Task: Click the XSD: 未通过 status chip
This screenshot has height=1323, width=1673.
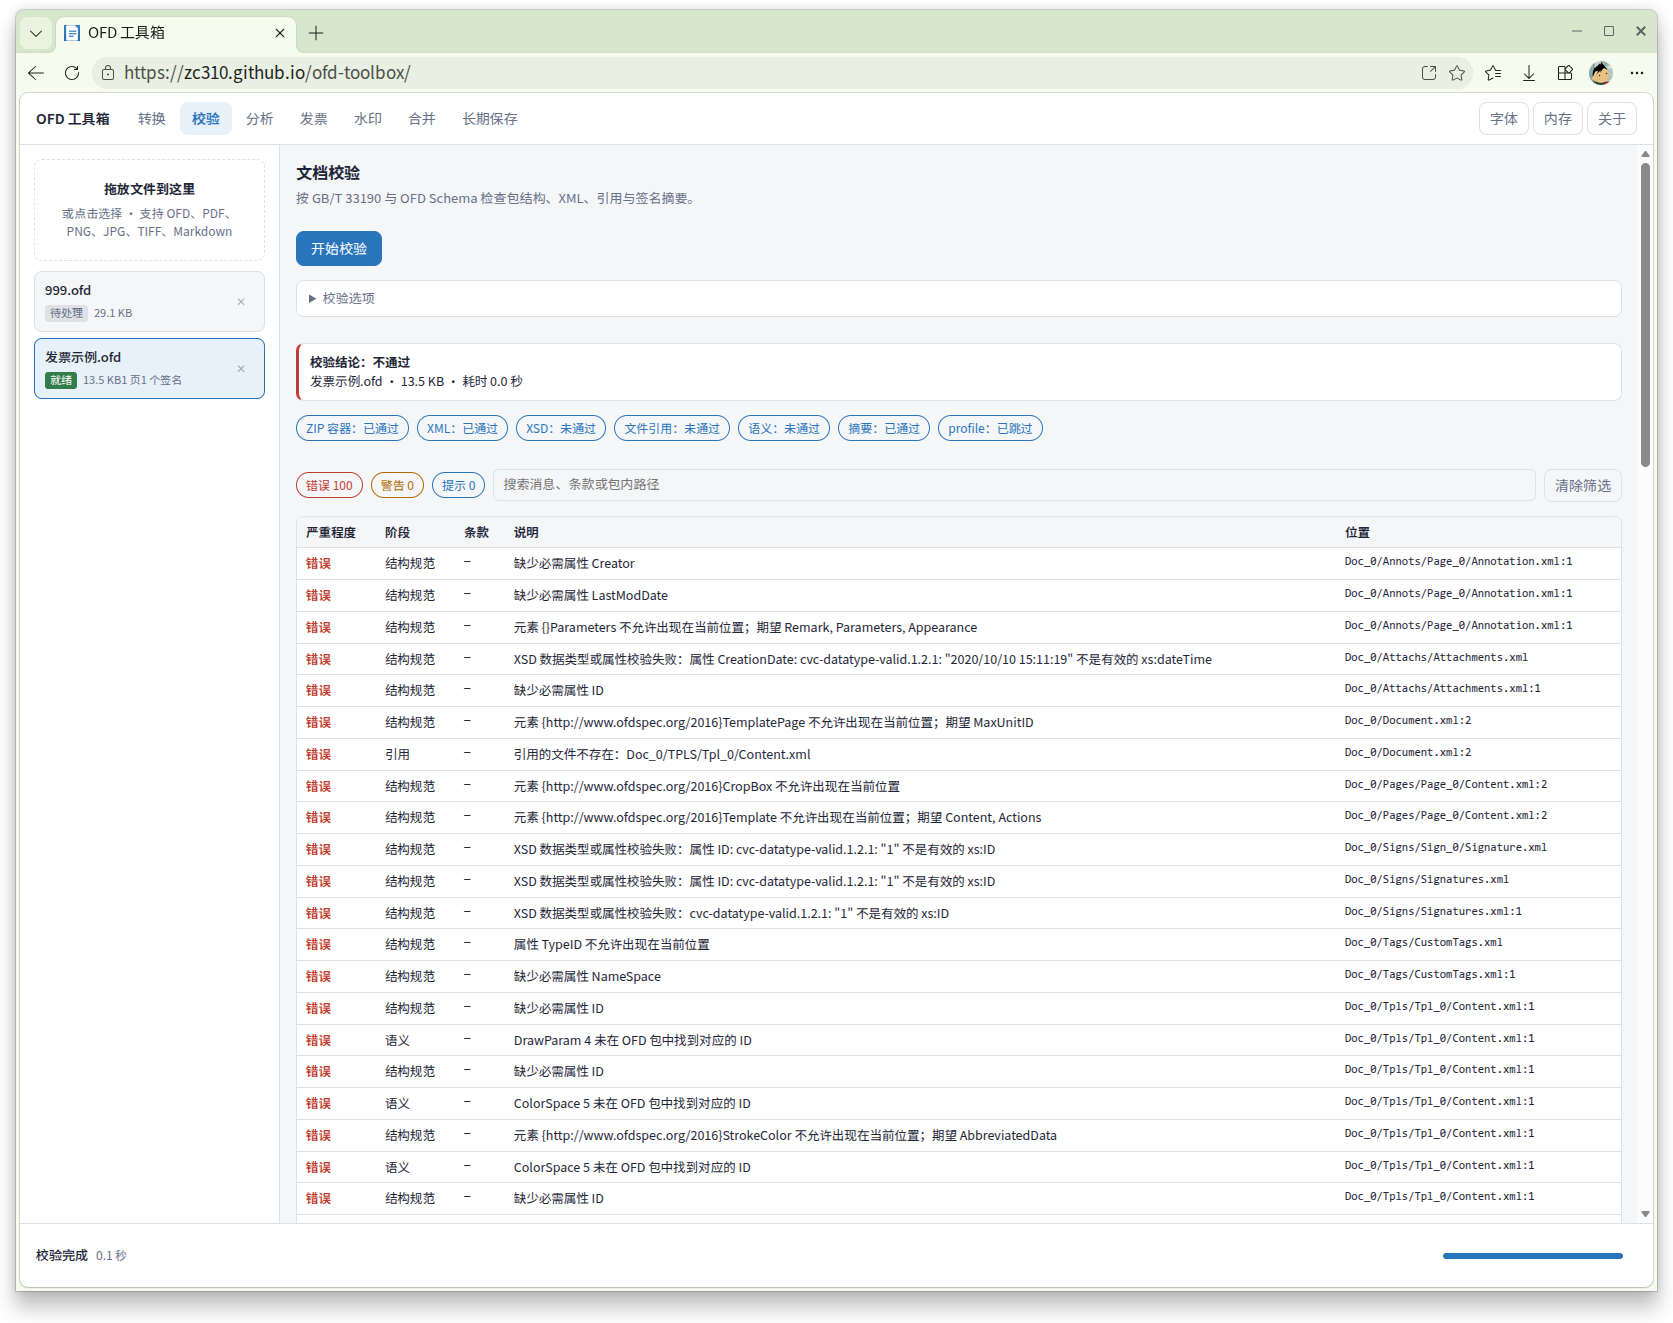Action: pyautogui.click(x=561, y=429)
